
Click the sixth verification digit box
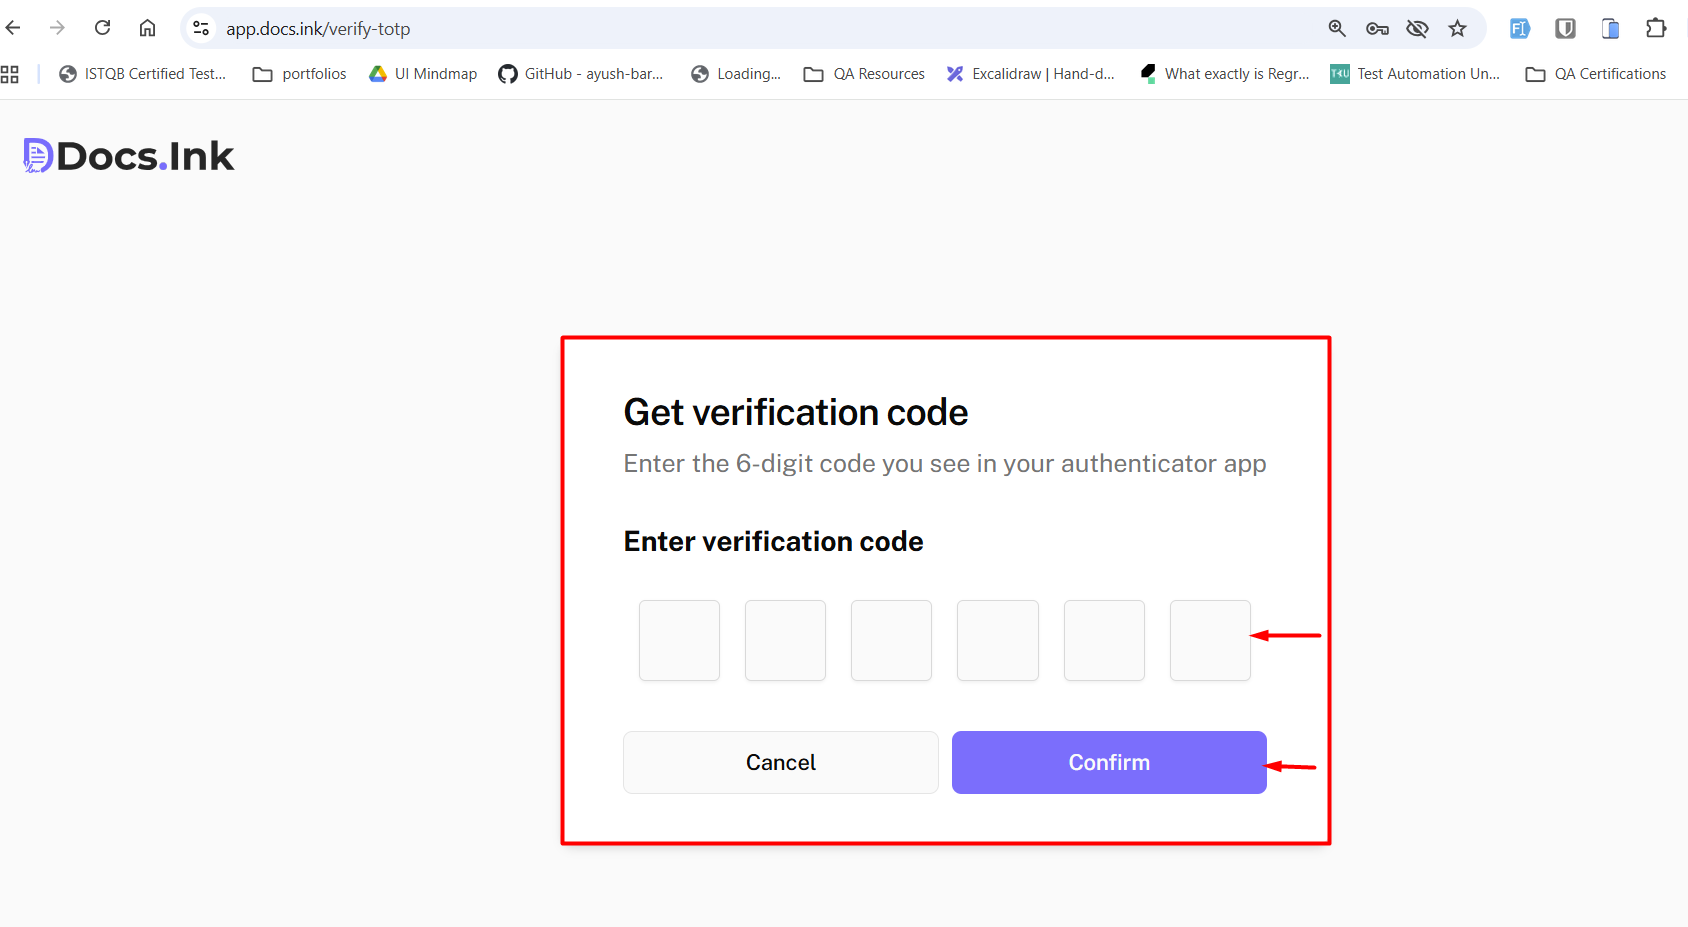click(1210, 640)
